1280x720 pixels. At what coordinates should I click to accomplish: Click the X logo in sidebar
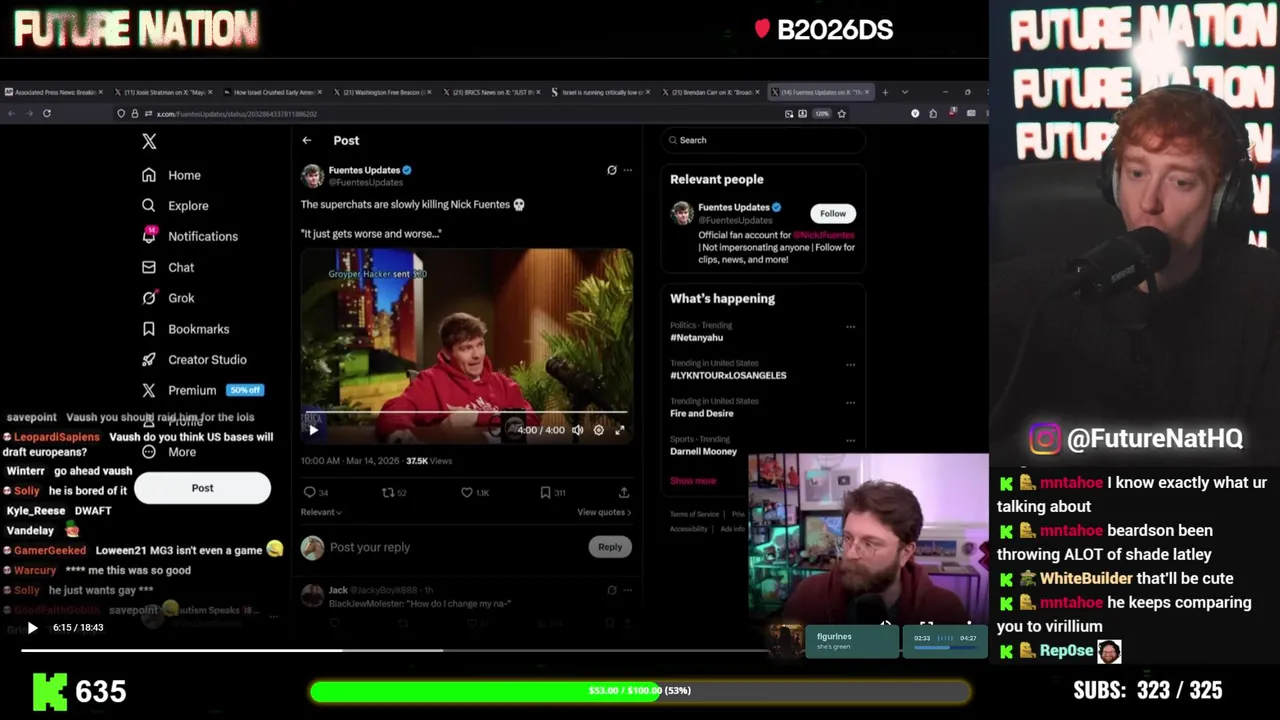point(149,142)
